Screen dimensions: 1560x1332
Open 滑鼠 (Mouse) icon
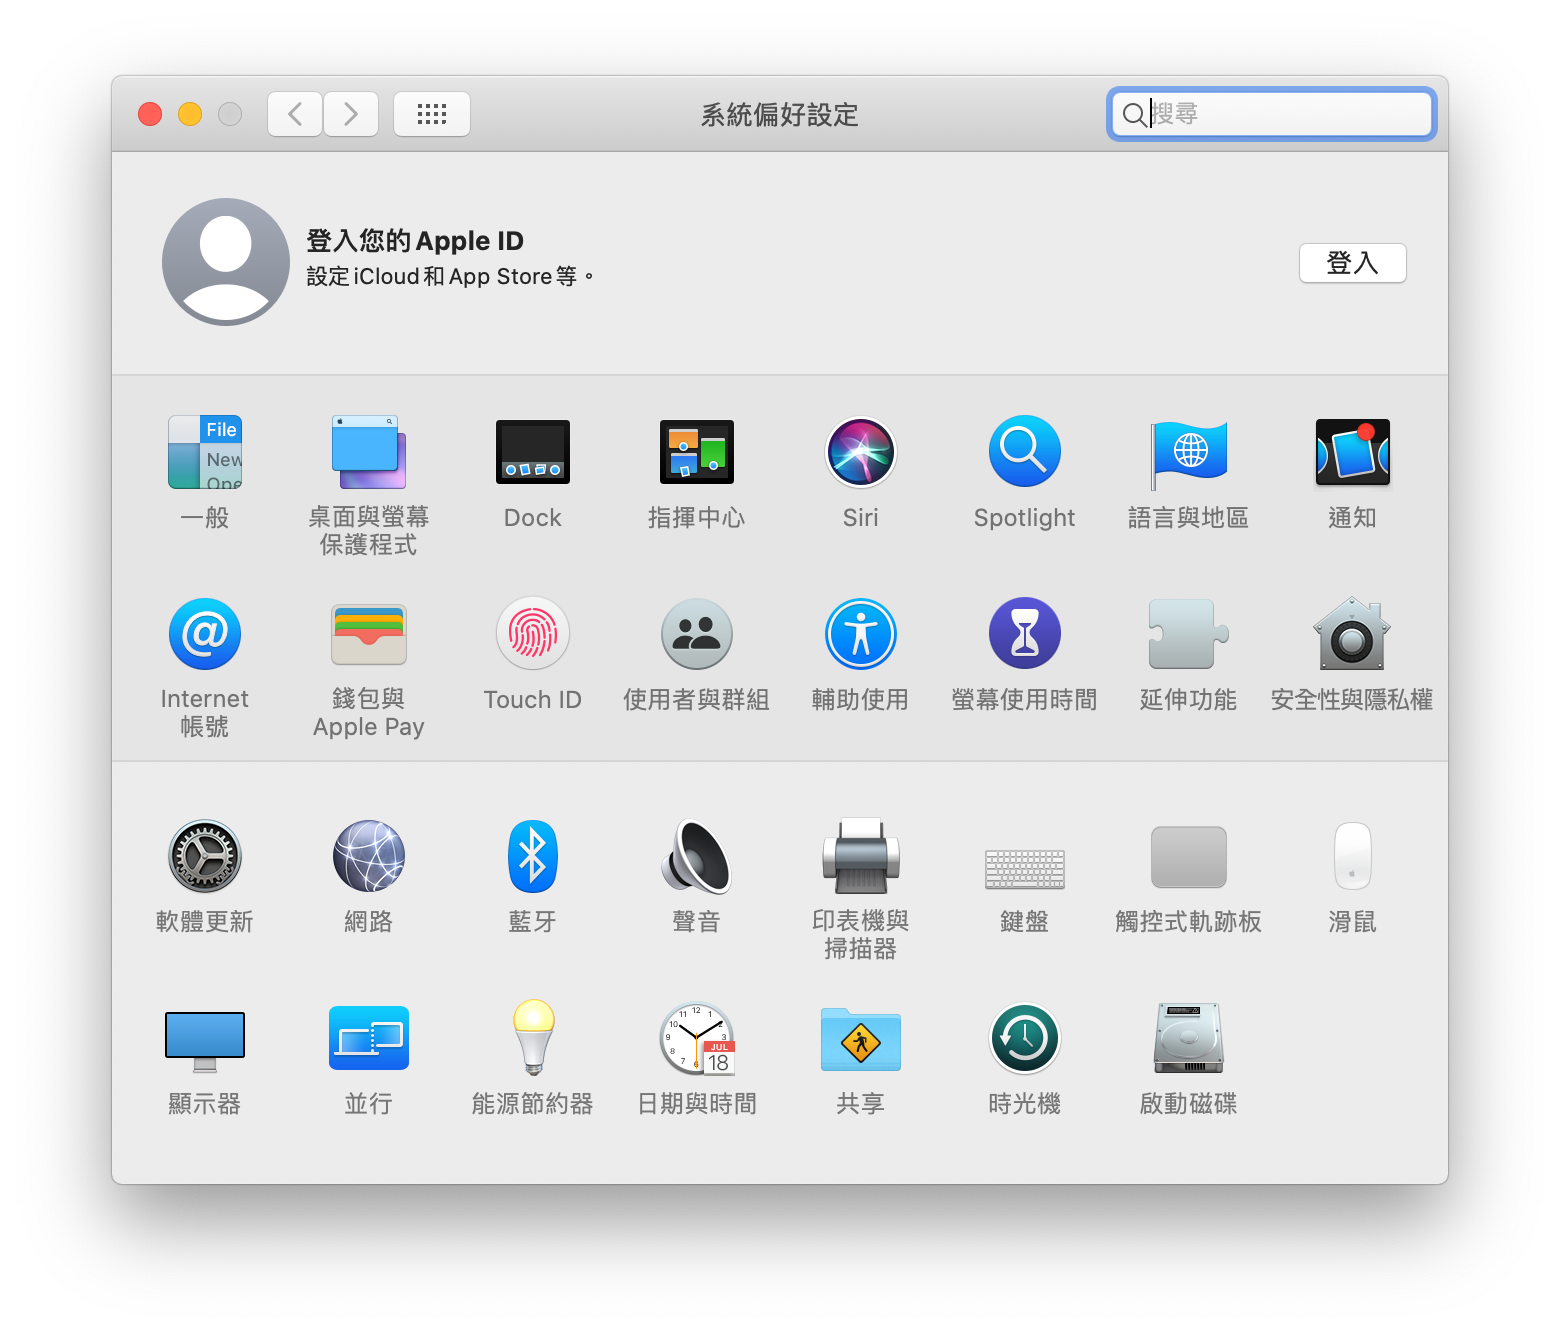(1353, 857)
